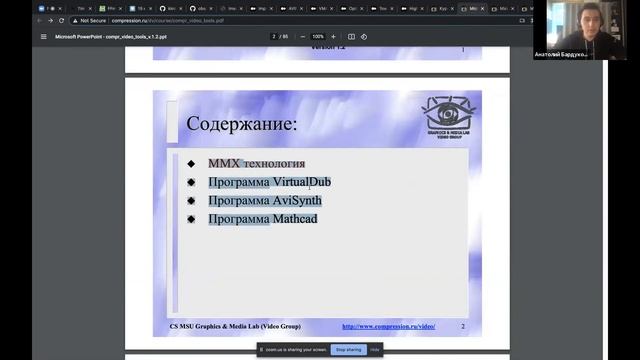640x360 pixels.
Task: Zoom out the PDF with the minus button
Action: click(x=303, y=37)
